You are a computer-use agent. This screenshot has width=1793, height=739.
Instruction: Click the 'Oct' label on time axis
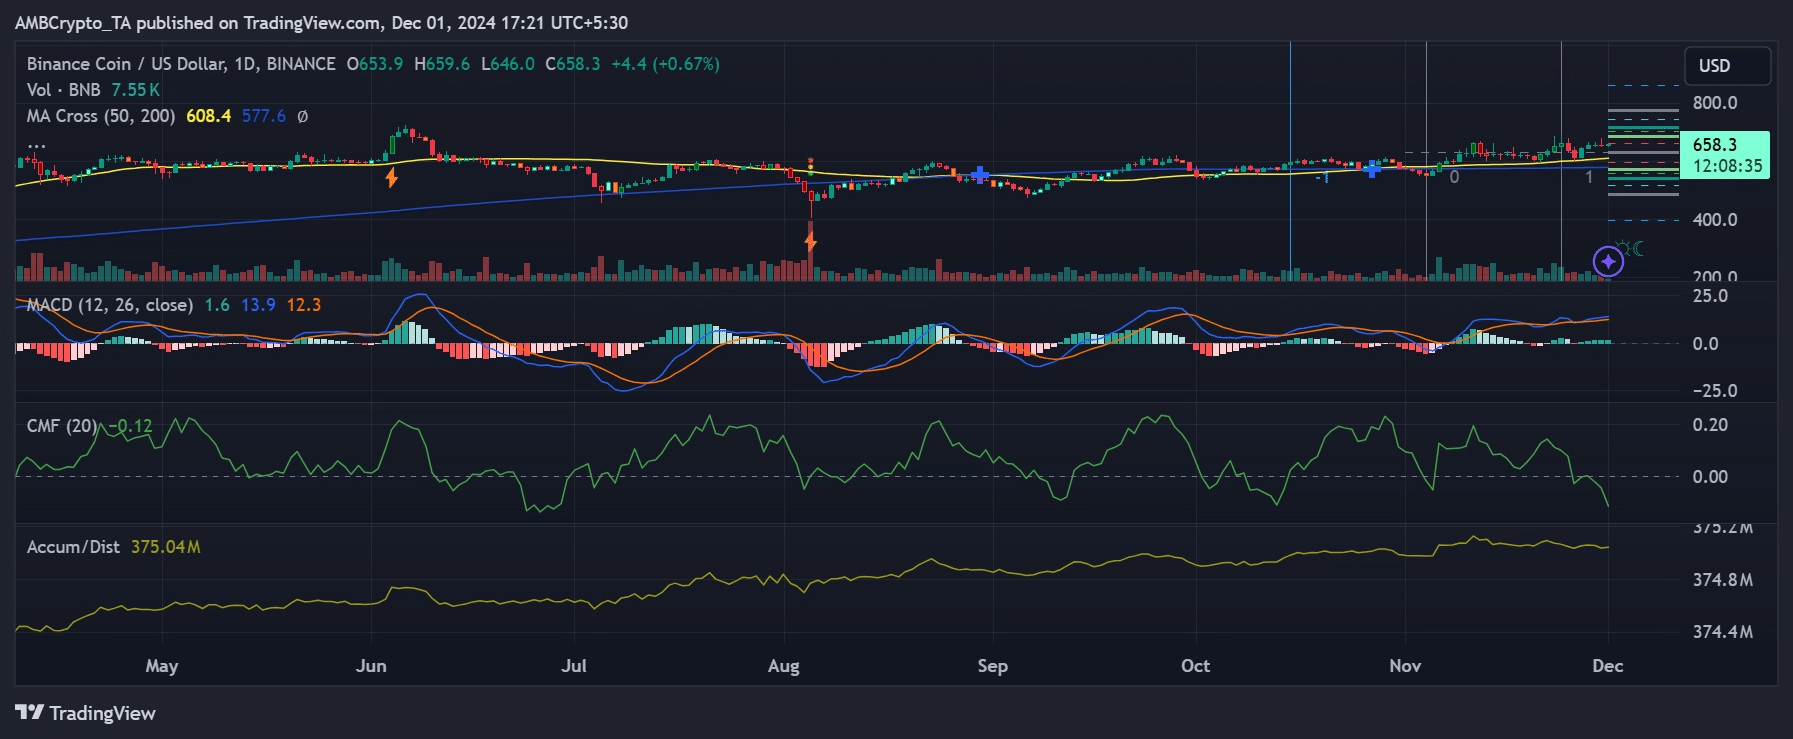(x=1196, y=666)
